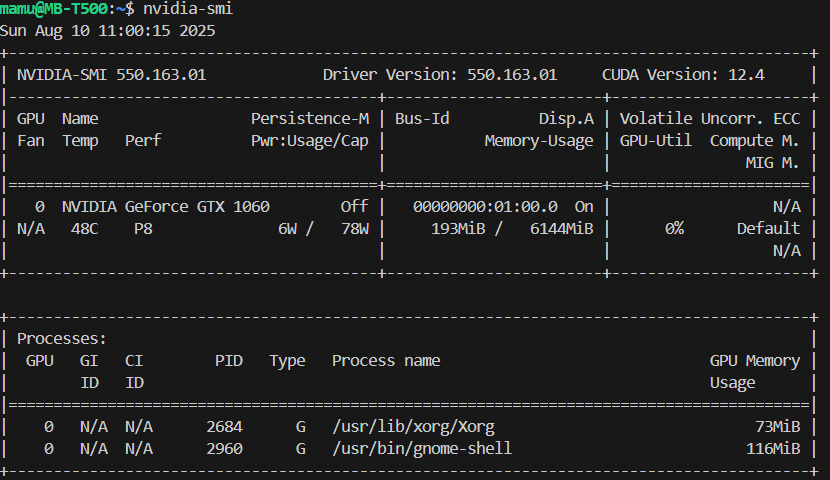Click the 48C temperature reading
This screenshot has height=480, width=830.
[84, 228]
